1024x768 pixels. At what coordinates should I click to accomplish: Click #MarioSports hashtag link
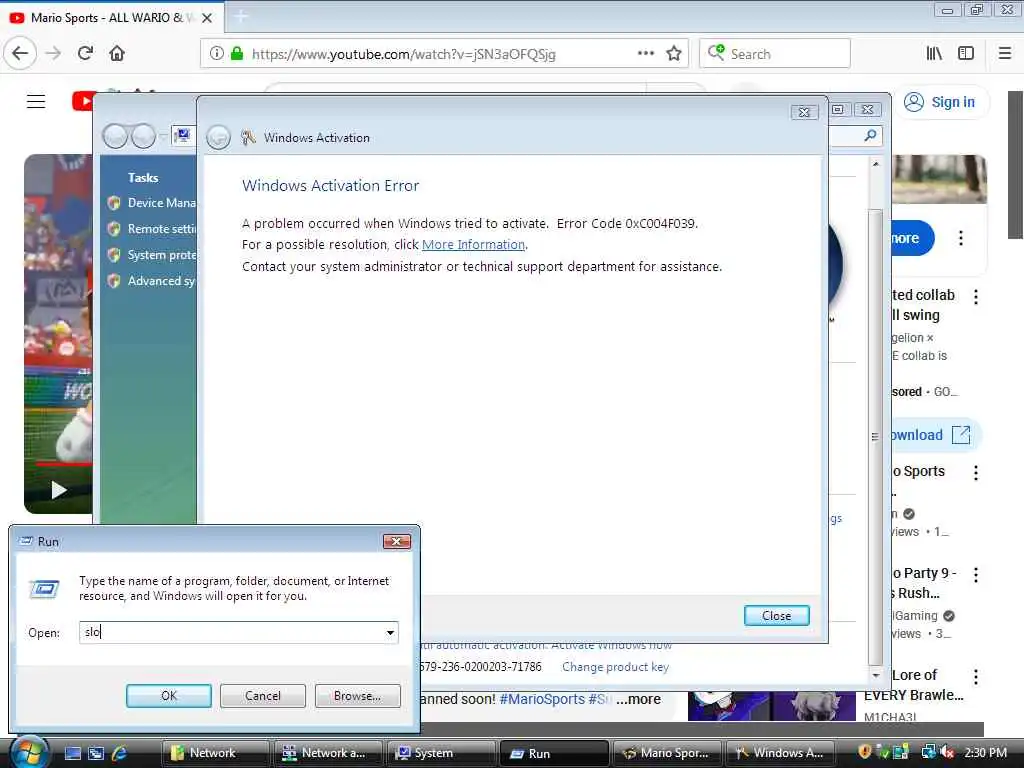542,699
